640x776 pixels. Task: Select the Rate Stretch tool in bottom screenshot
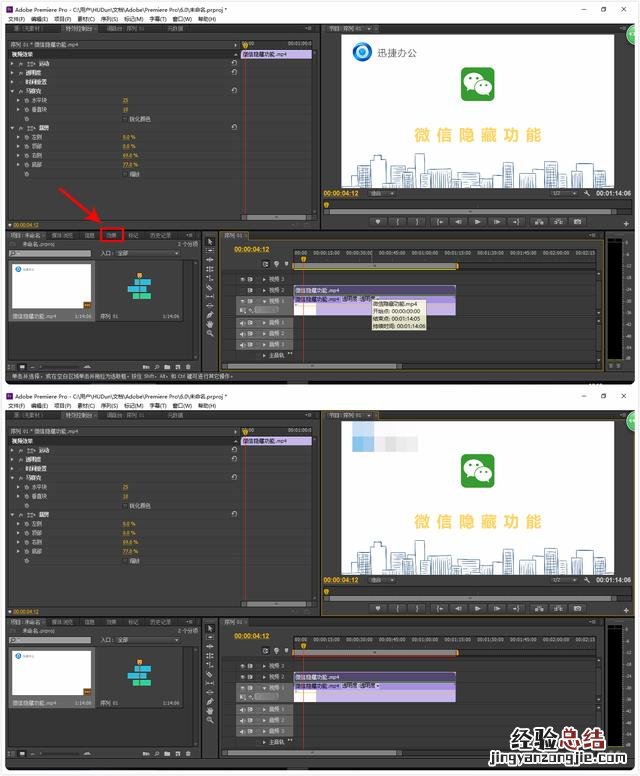[x=210, y=665]
